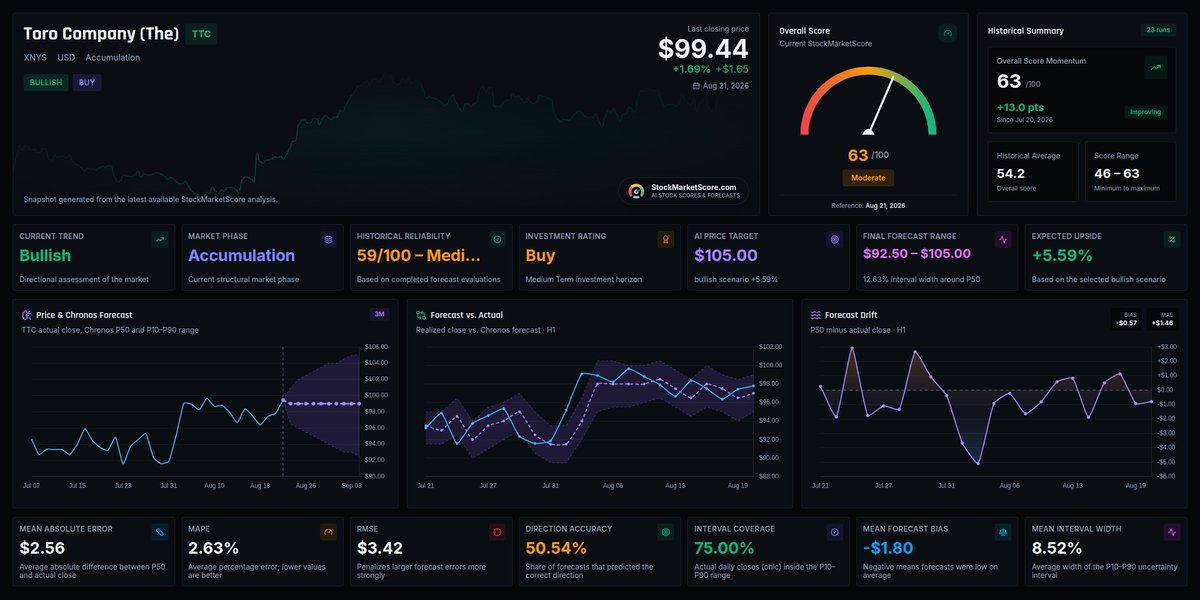Click the Mean Absolute Error card icon
The width and height of the screenshot is (1200, 600).
coord(159,532)
